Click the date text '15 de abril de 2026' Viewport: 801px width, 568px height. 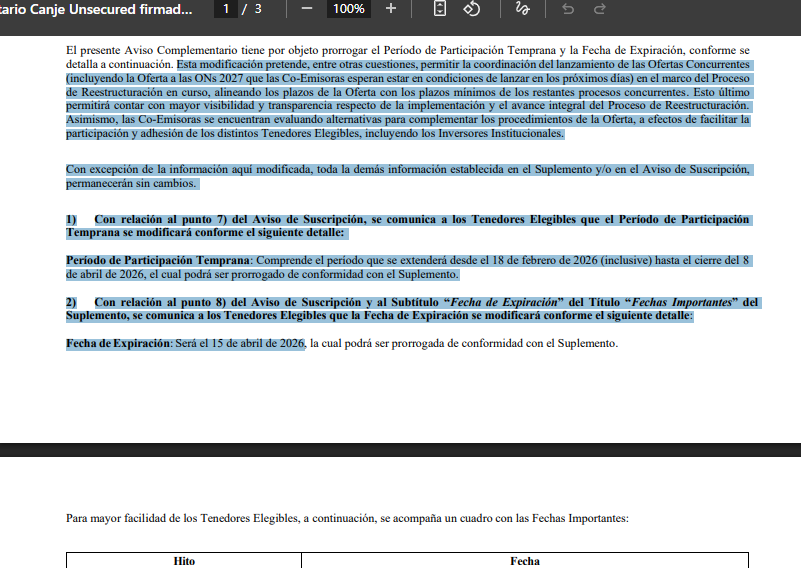pos(258,343)
